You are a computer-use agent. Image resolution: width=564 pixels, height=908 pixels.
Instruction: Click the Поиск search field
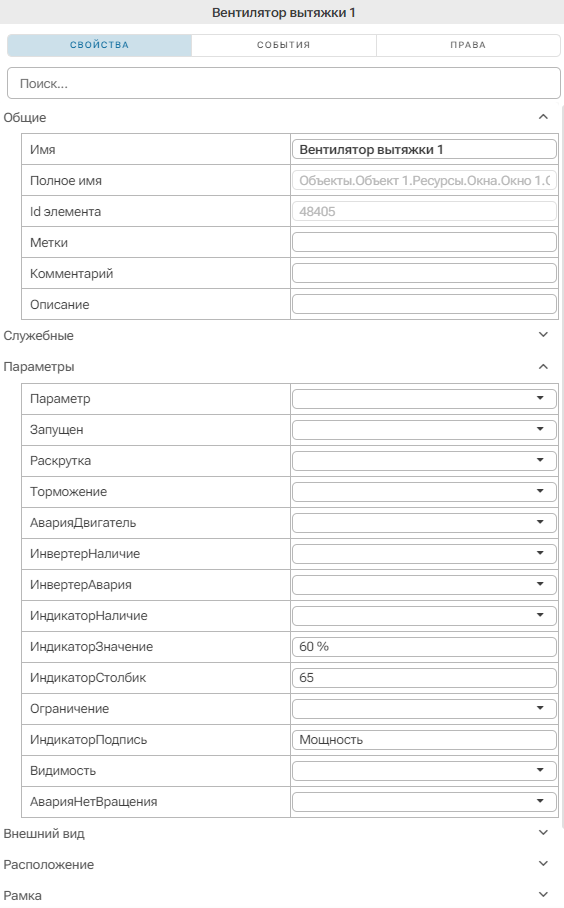click(x=284, y=83)
